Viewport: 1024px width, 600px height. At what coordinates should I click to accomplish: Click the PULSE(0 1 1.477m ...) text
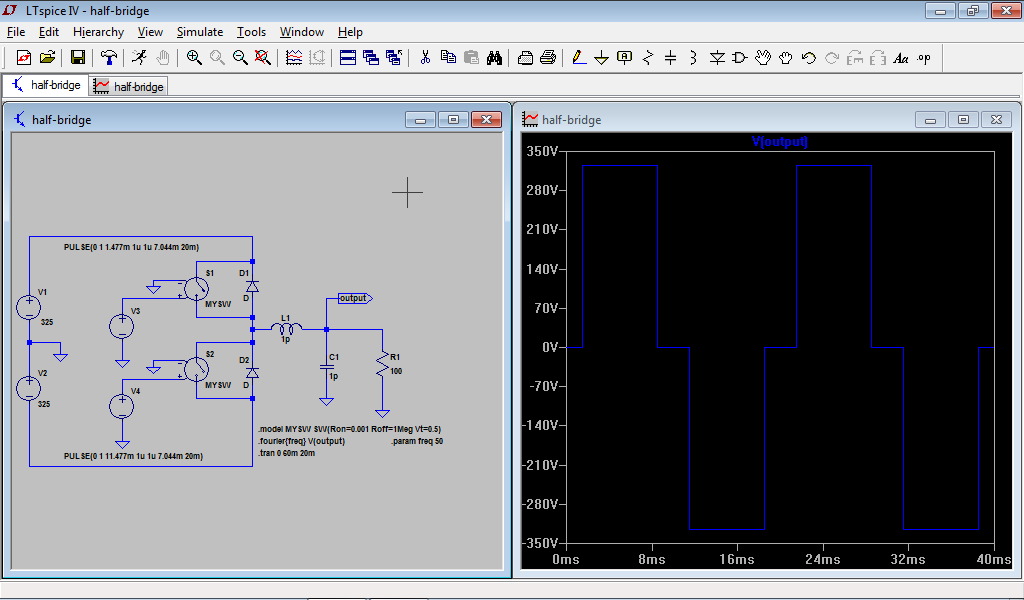131,247
